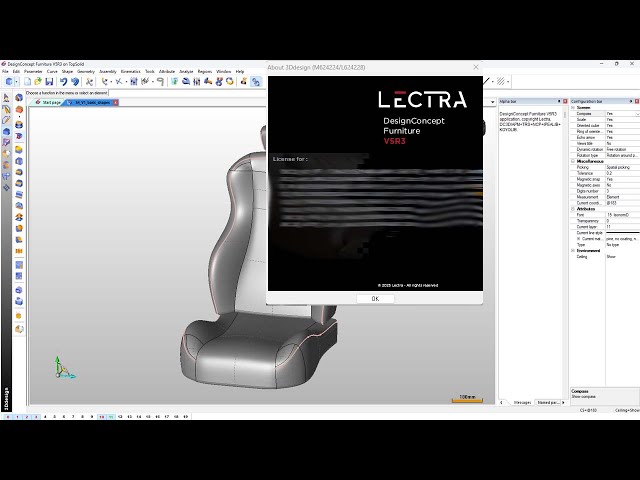Click the highlighted last icon of top toolbar
The image size is (640, 480).
(256, 82)
